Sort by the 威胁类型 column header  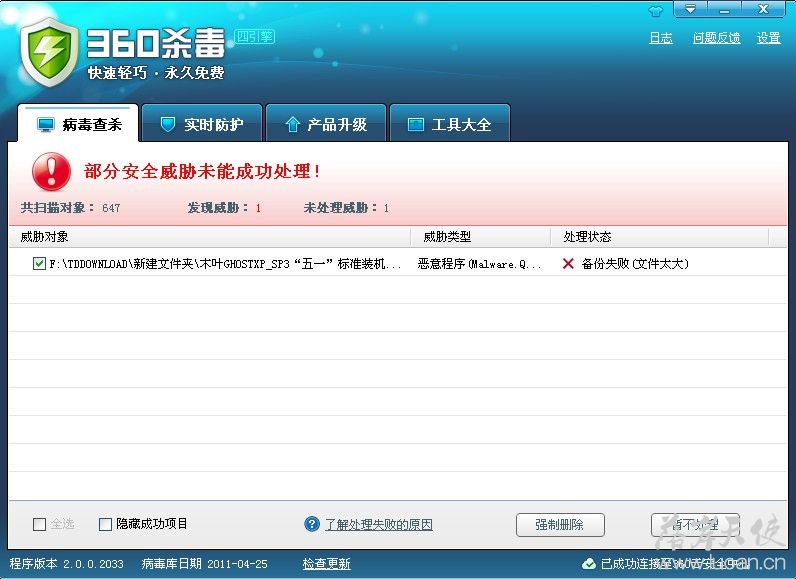pos(481,236)
